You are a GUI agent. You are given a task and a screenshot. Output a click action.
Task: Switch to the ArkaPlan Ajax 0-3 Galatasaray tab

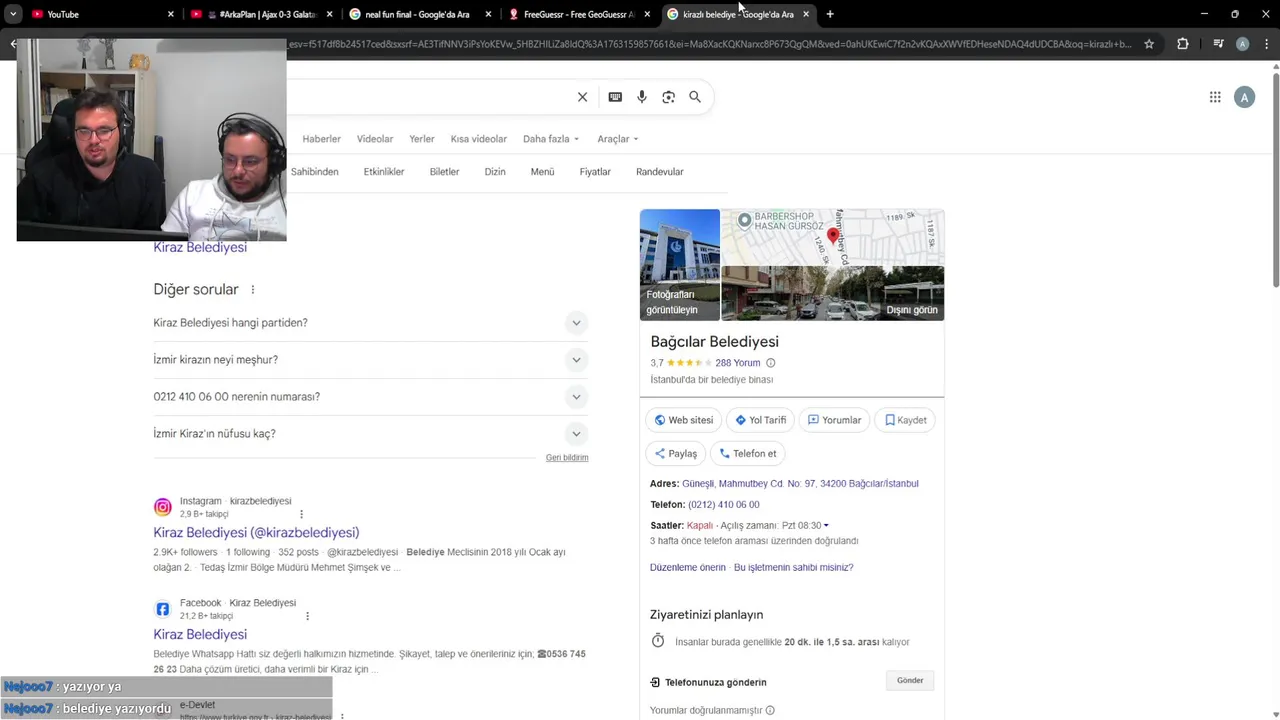[262, 14]
